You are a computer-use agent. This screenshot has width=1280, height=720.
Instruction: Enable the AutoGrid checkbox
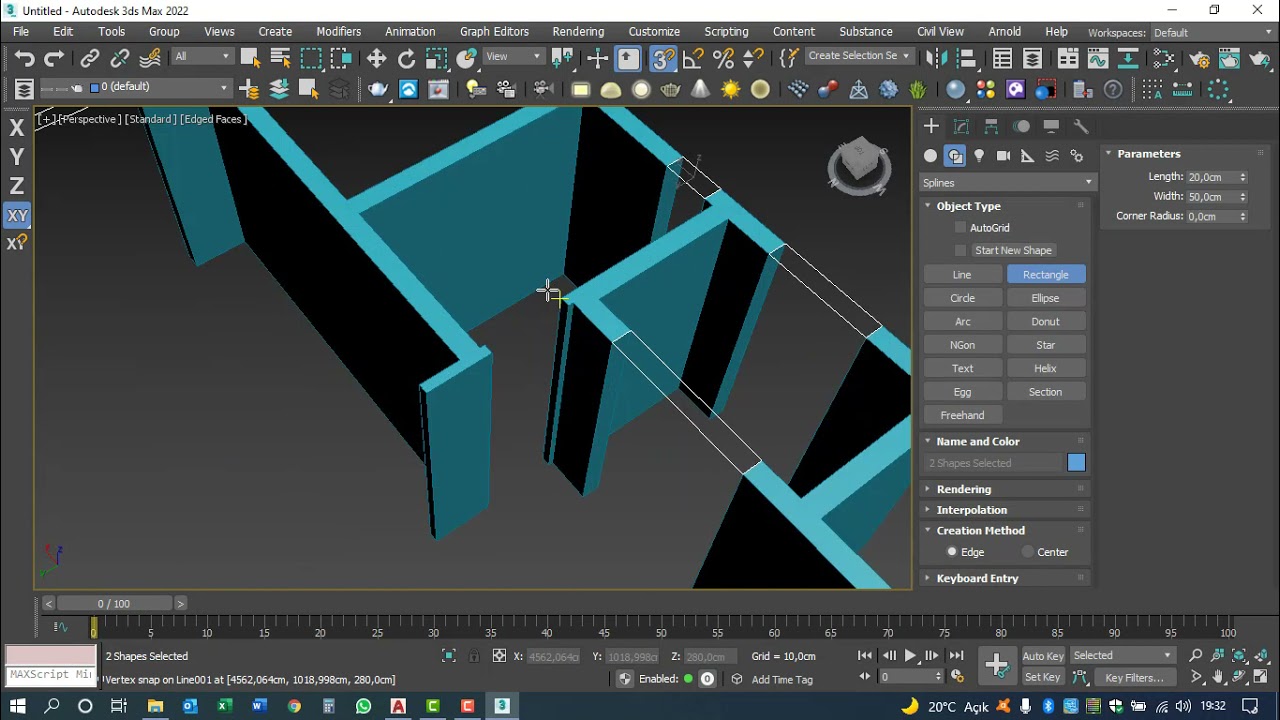point(961,228)
